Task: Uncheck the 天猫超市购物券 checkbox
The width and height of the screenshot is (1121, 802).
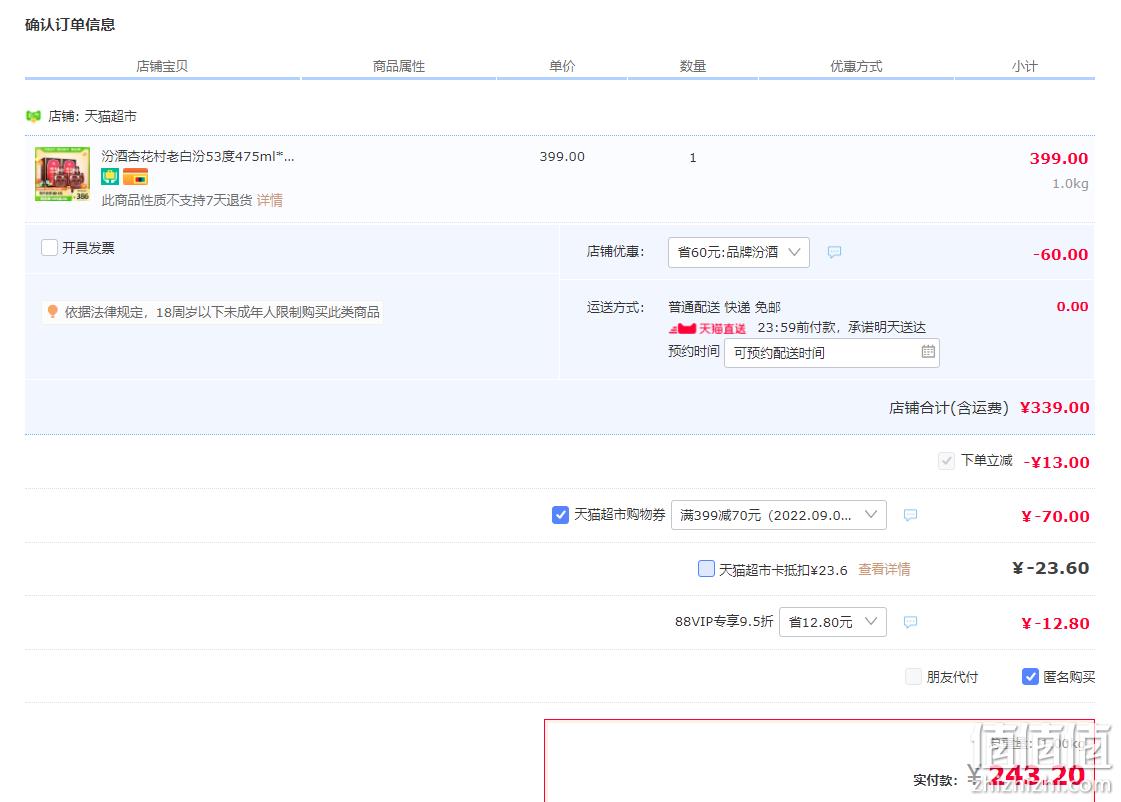Action: [x=560, y=515]
